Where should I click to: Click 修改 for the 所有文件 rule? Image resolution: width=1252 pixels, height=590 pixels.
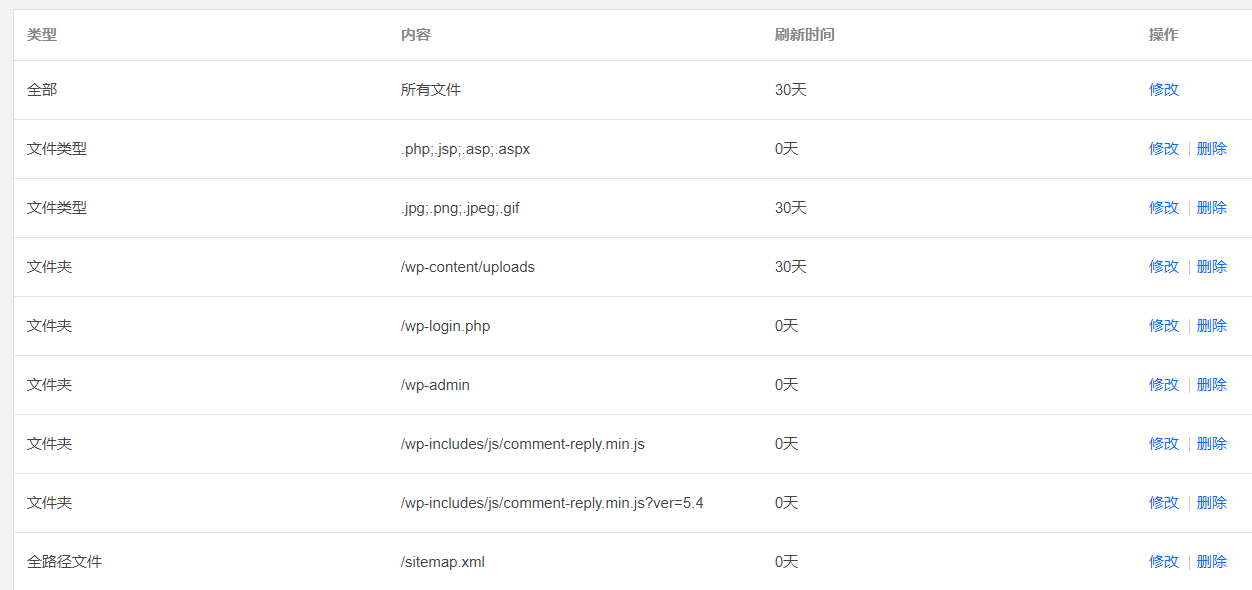click(1164, 90)
